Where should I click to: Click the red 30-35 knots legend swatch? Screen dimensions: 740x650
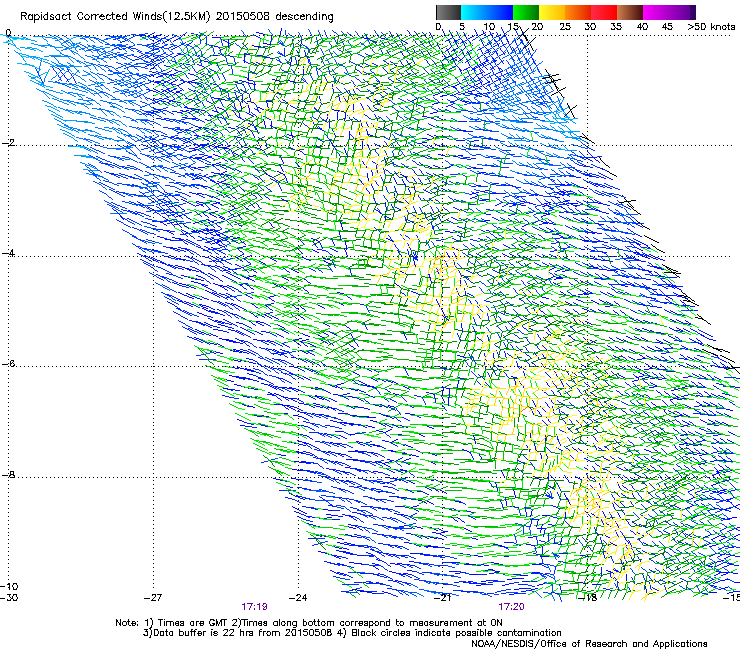pyautogui.click(x=604, y=12)
